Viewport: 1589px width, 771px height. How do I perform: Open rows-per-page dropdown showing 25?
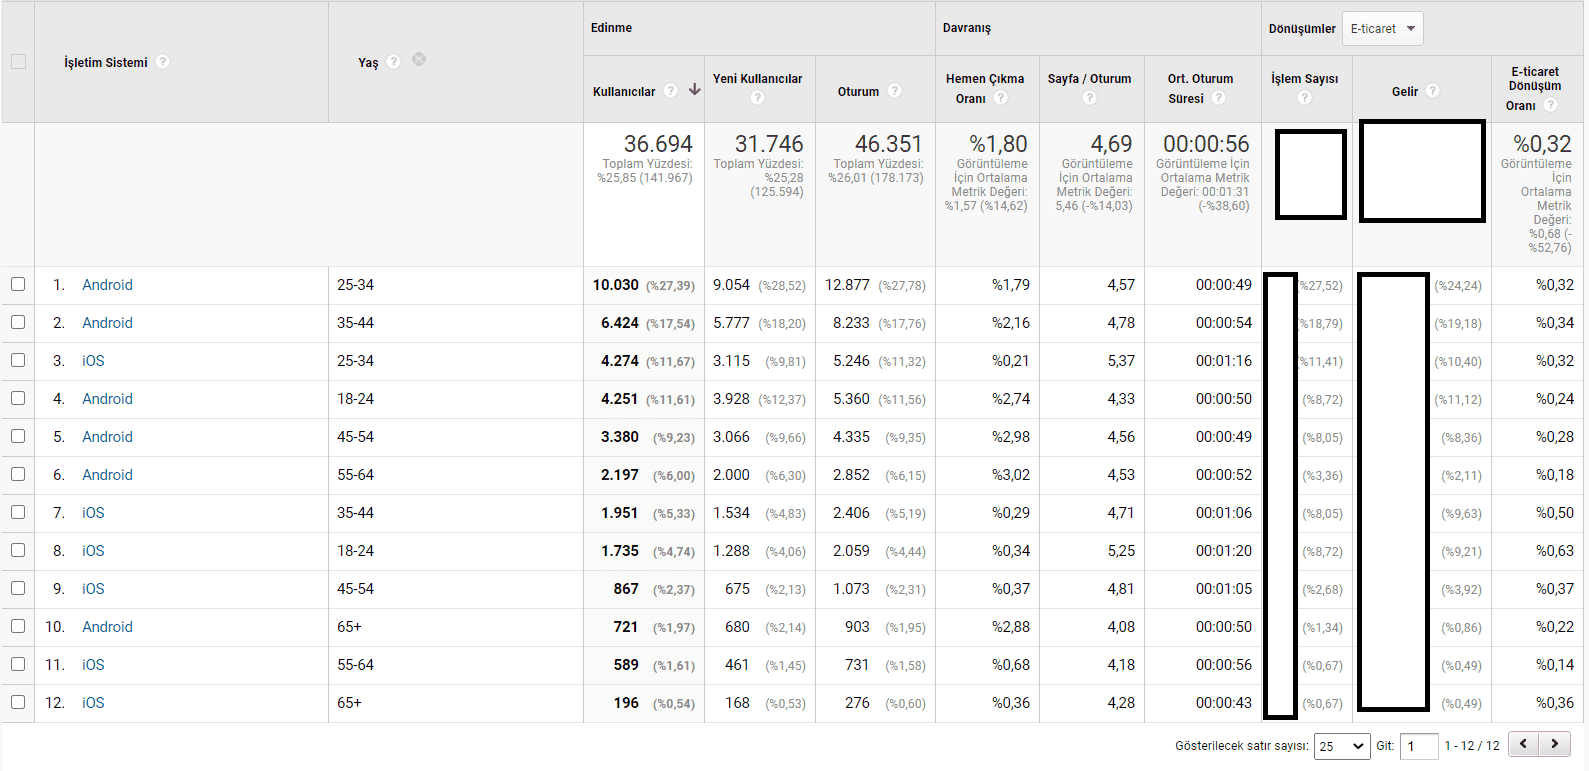[x=1341, y=746]
